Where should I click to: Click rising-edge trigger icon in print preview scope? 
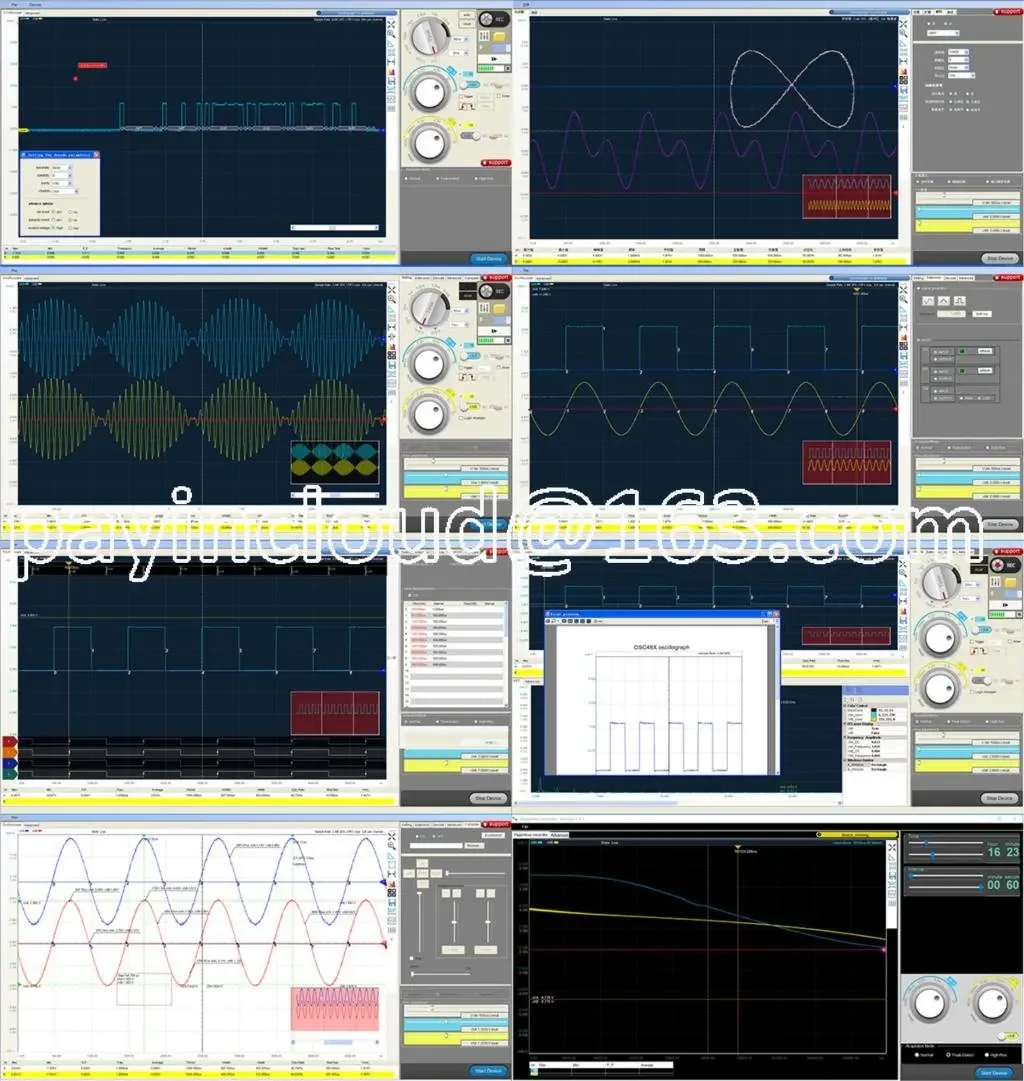tap(975, 650)
